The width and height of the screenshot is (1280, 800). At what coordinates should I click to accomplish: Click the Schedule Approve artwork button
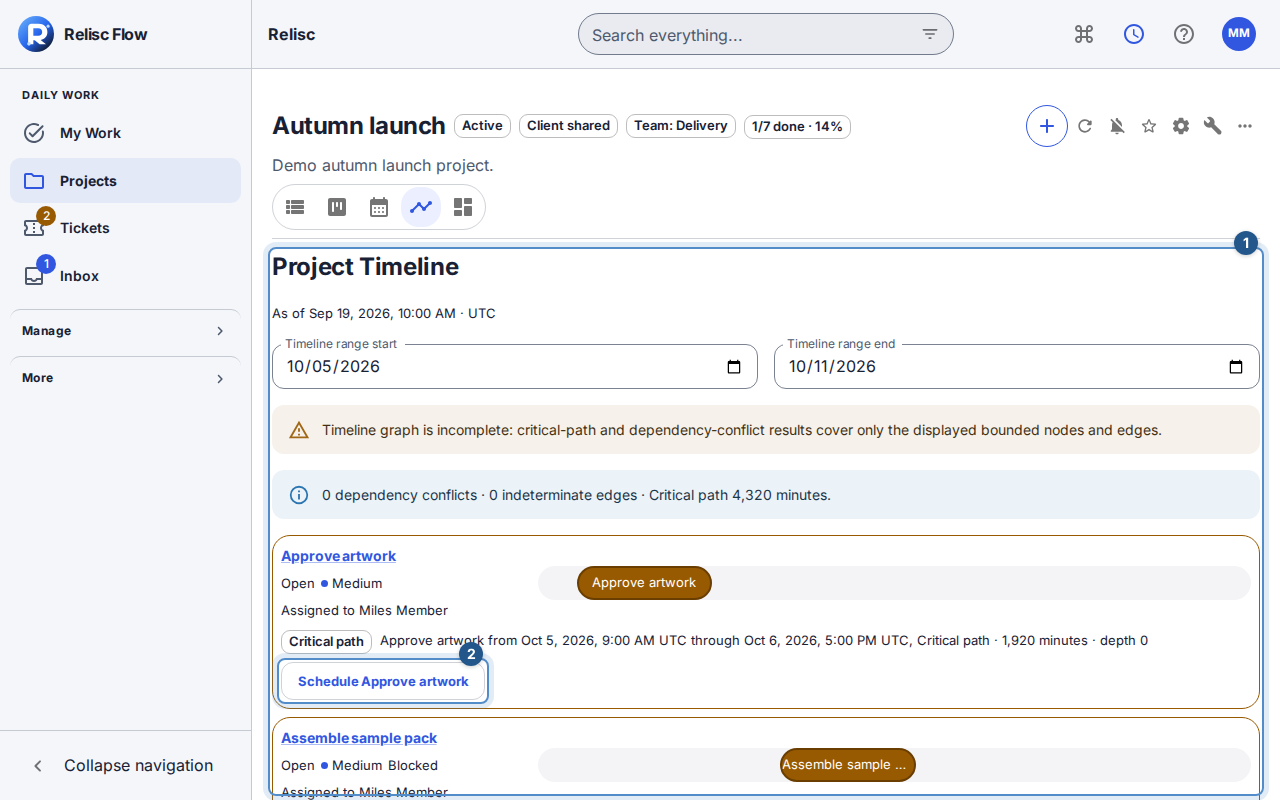pos(383,681)
